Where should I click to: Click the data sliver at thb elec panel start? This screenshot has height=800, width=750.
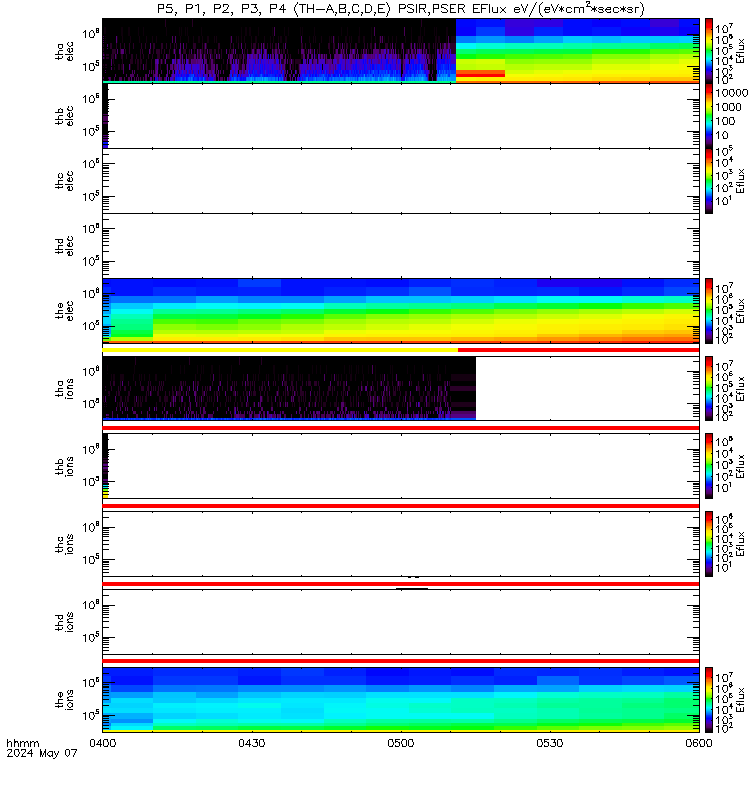click(x=106, y=115)
